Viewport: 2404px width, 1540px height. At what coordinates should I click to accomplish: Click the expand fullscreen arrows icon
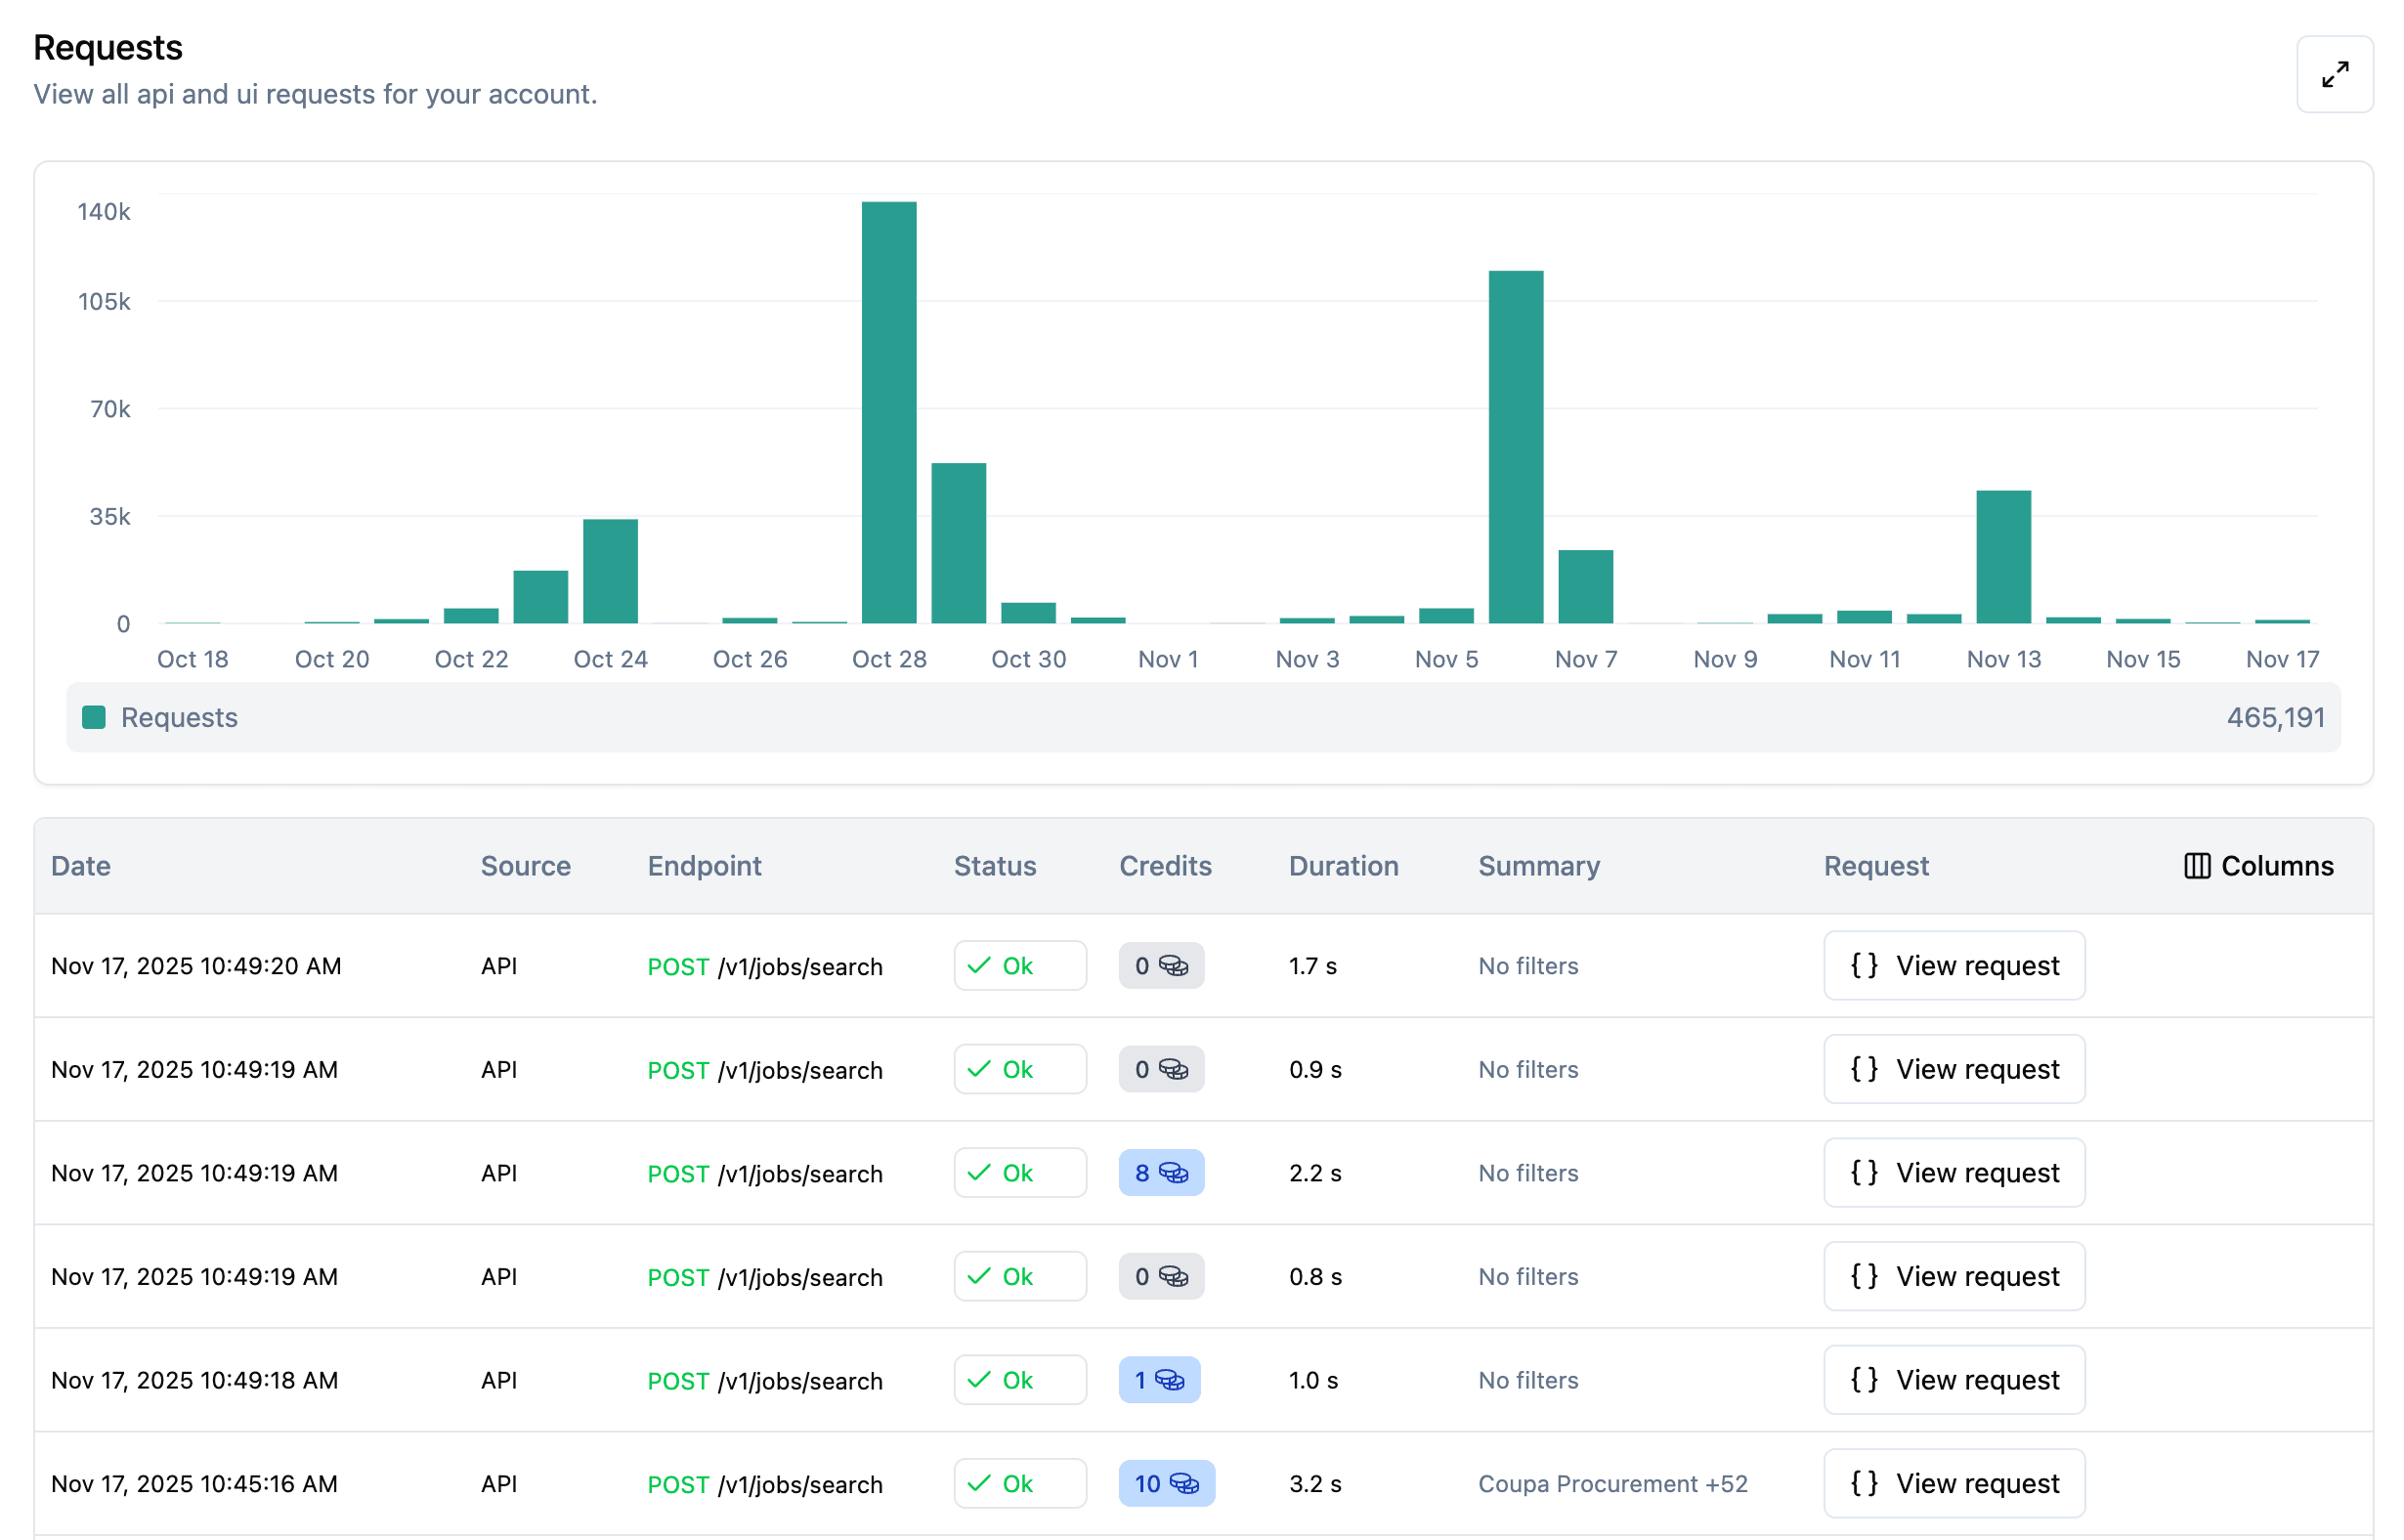coord(2334,75)
